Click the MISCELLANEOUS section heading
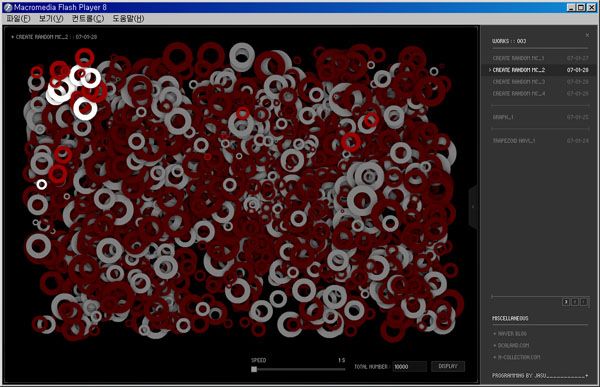The image size is (600, 387). 510,318
